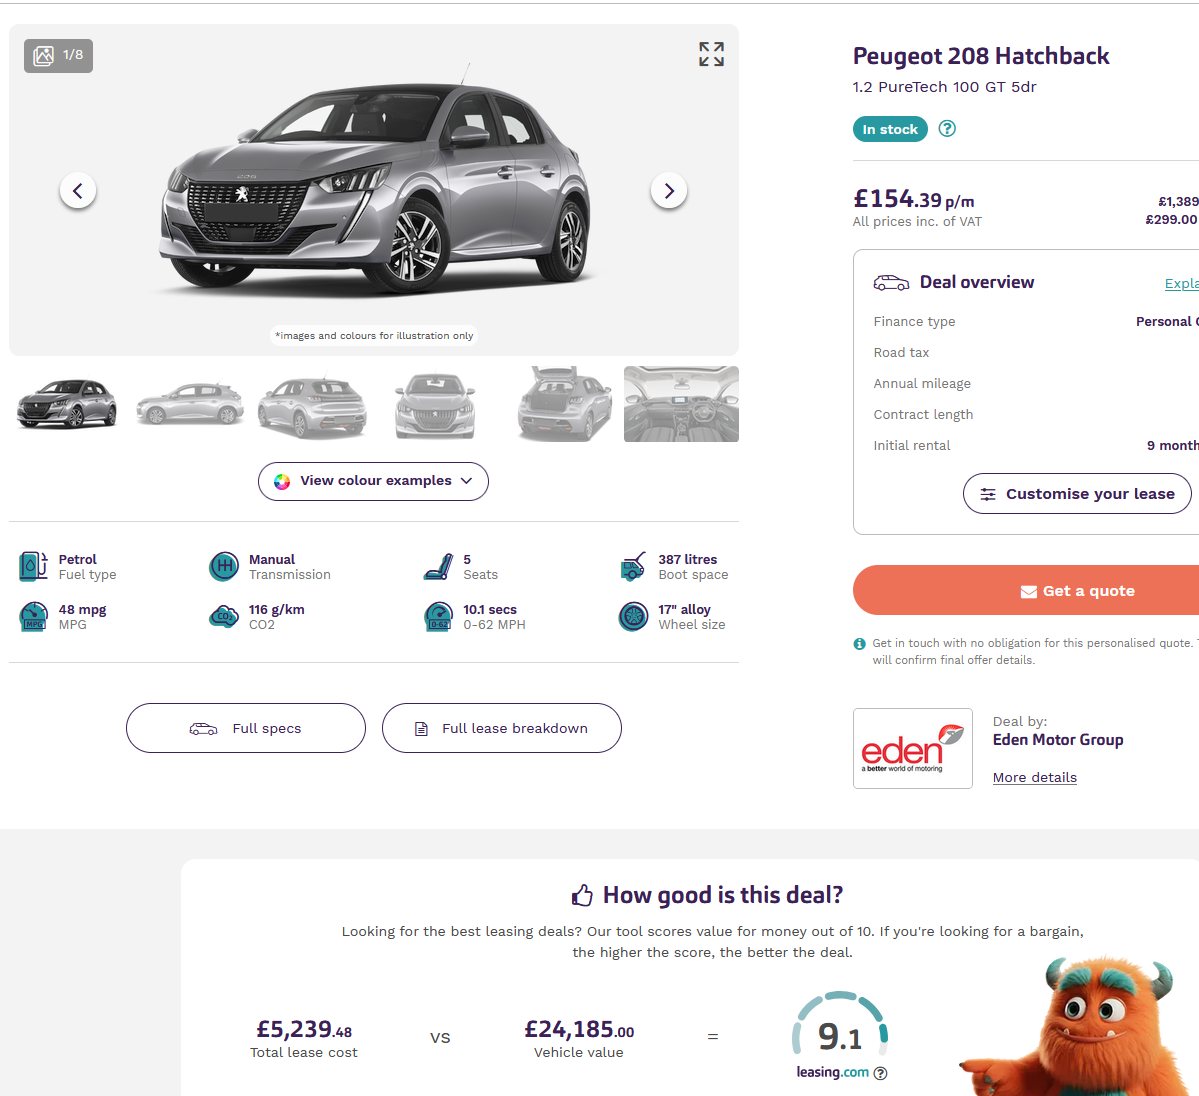Select the open boot car thumbnail
Image resolution: width=1199 pixels, height=1096 pixels.
point(565,404)
